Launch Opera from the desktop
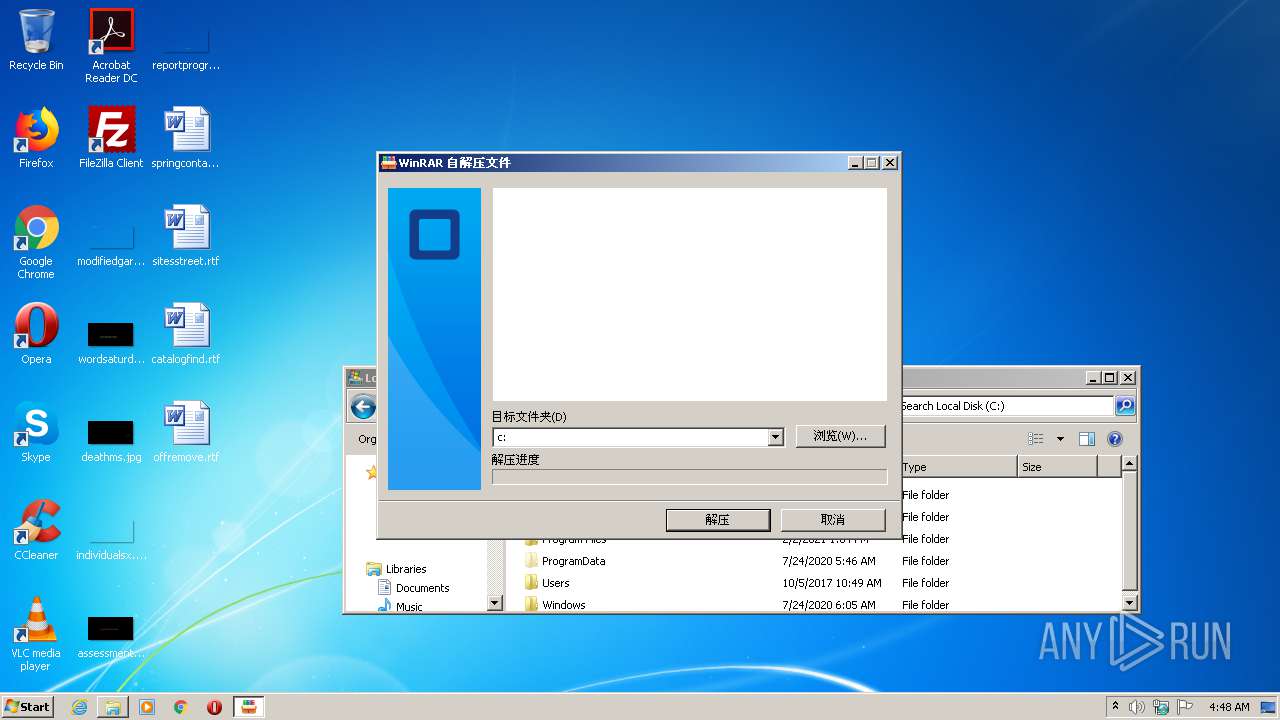Viewport: 1280px width, 720px height. pos(36,334)
